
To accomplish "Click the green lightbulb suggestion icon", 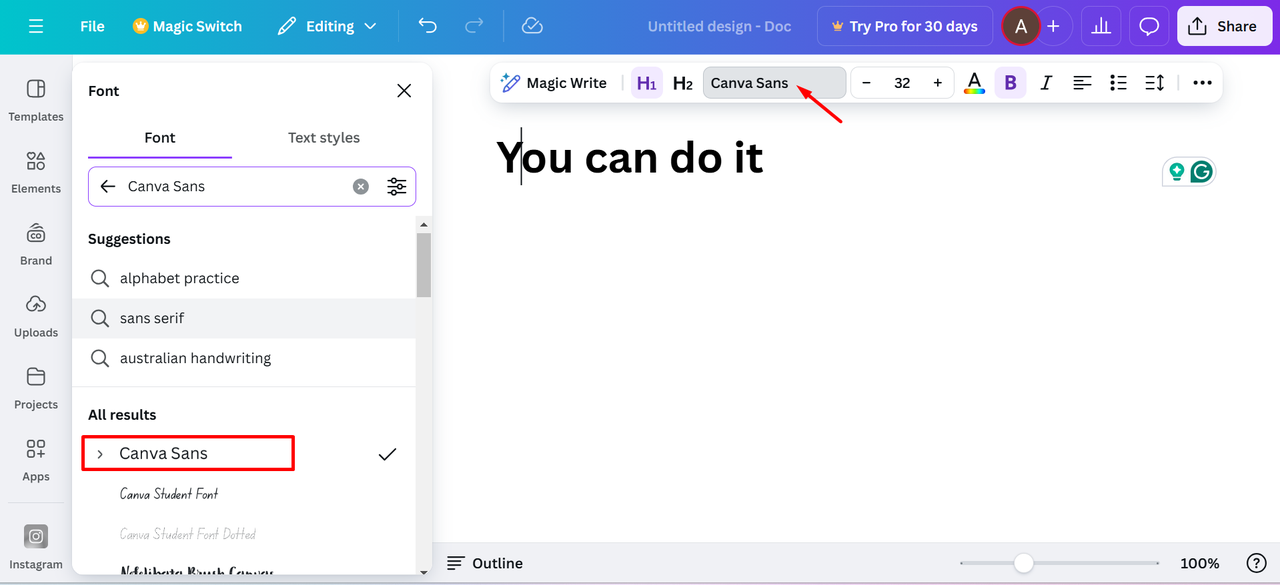I will point(1176,172).
